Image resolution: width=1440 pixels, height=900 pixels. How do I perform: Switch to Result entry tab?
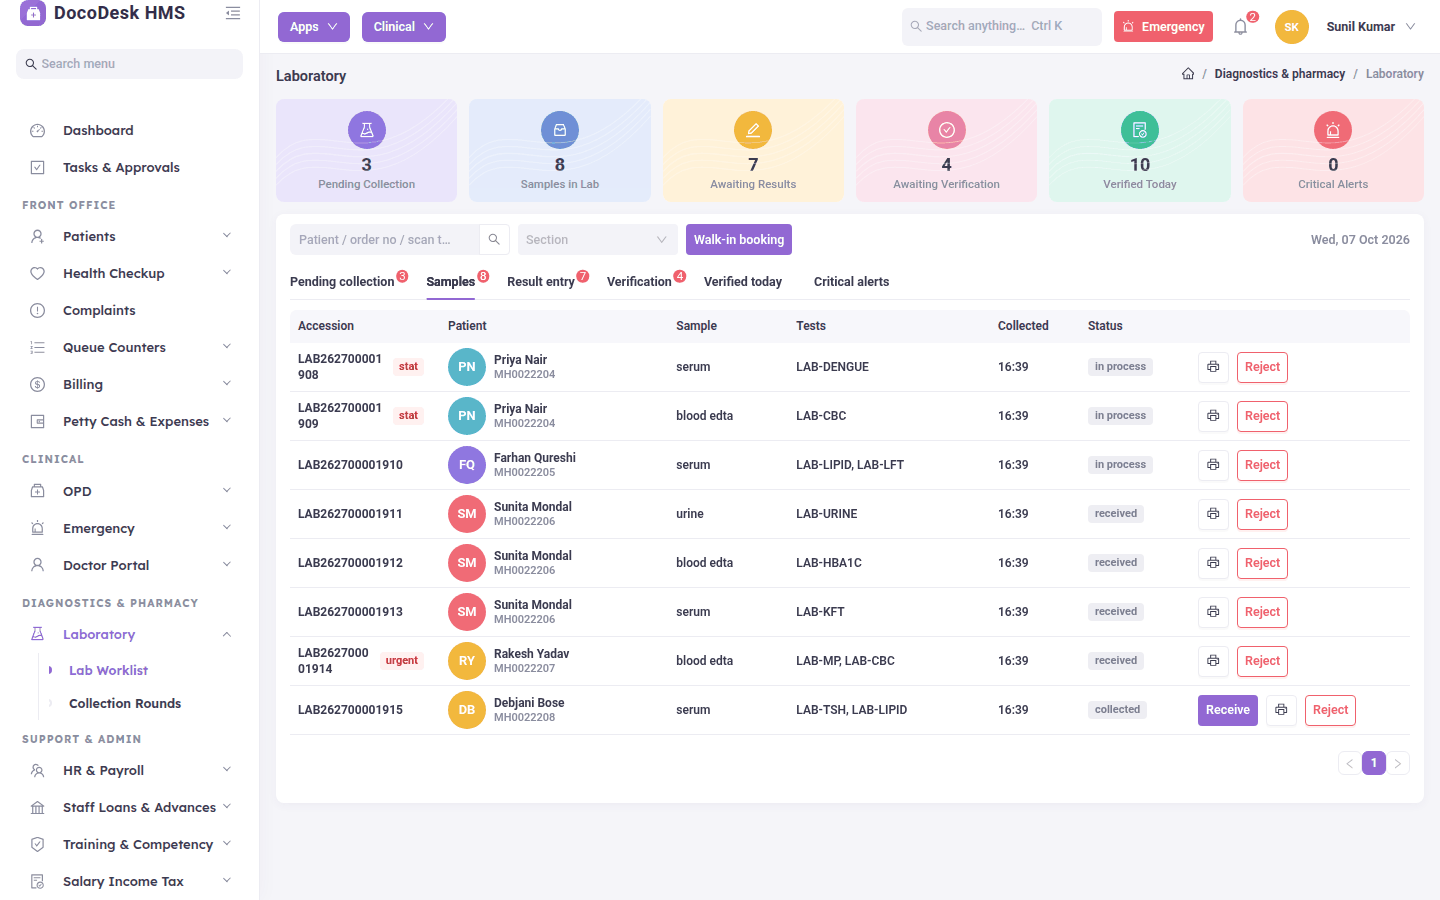(541, 282)
